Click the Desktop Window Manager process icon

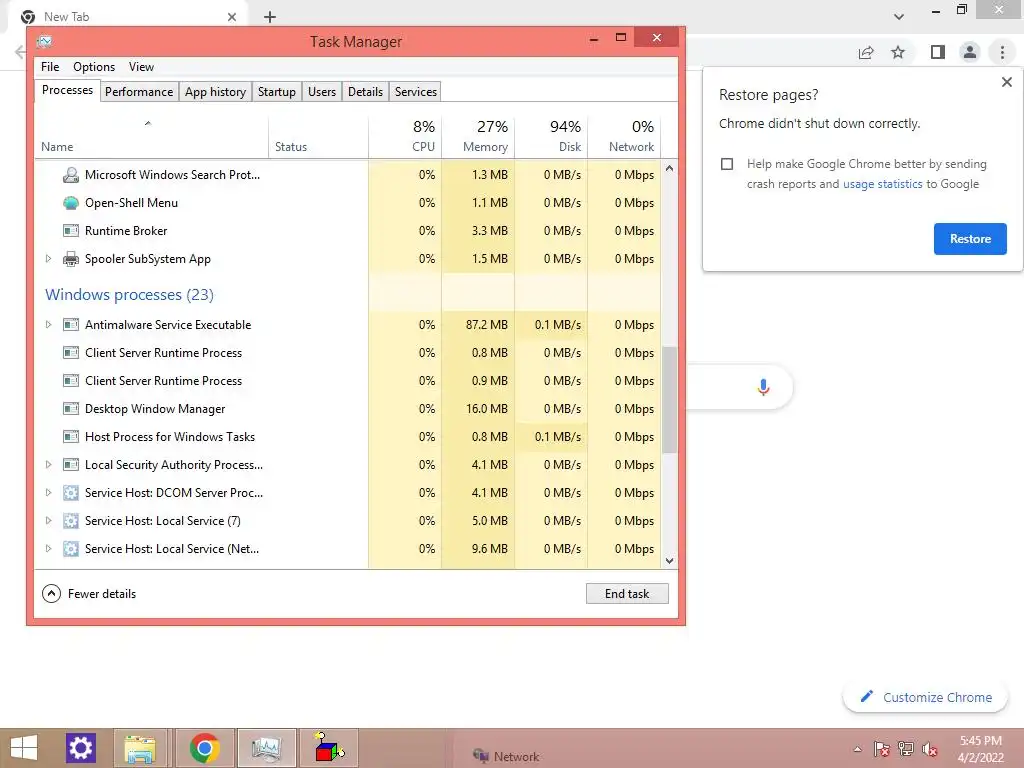71,409
